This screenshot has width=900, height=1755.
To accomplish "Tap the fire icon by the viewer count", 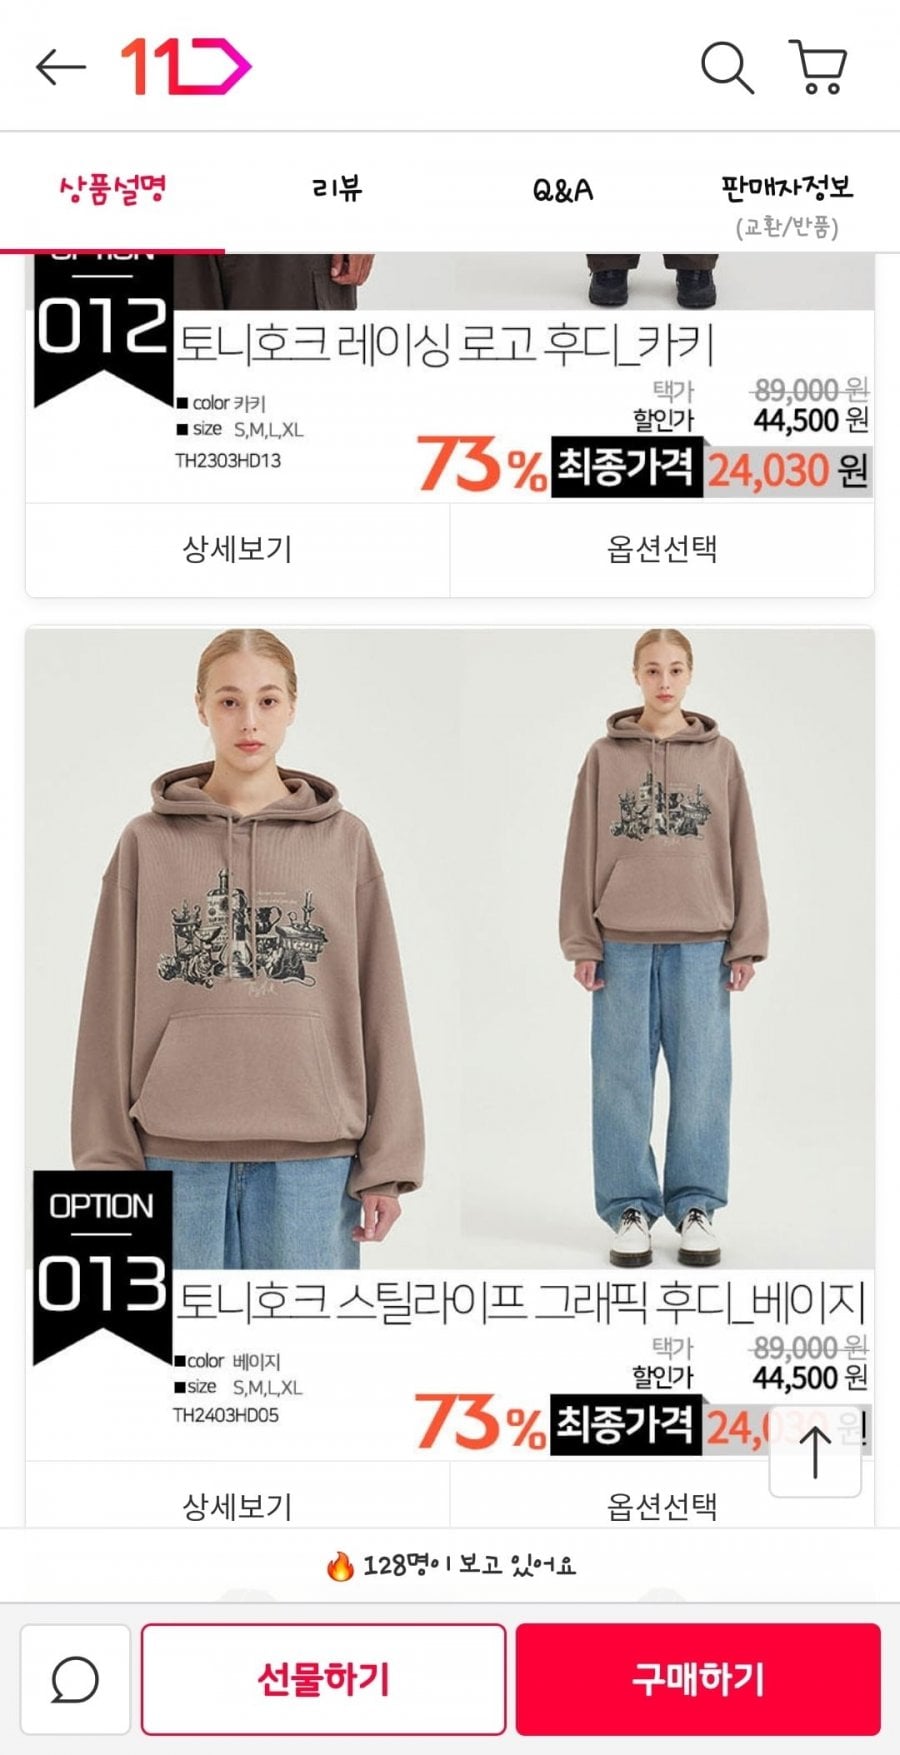I will pyautogui.click(x=340, y=1565).
